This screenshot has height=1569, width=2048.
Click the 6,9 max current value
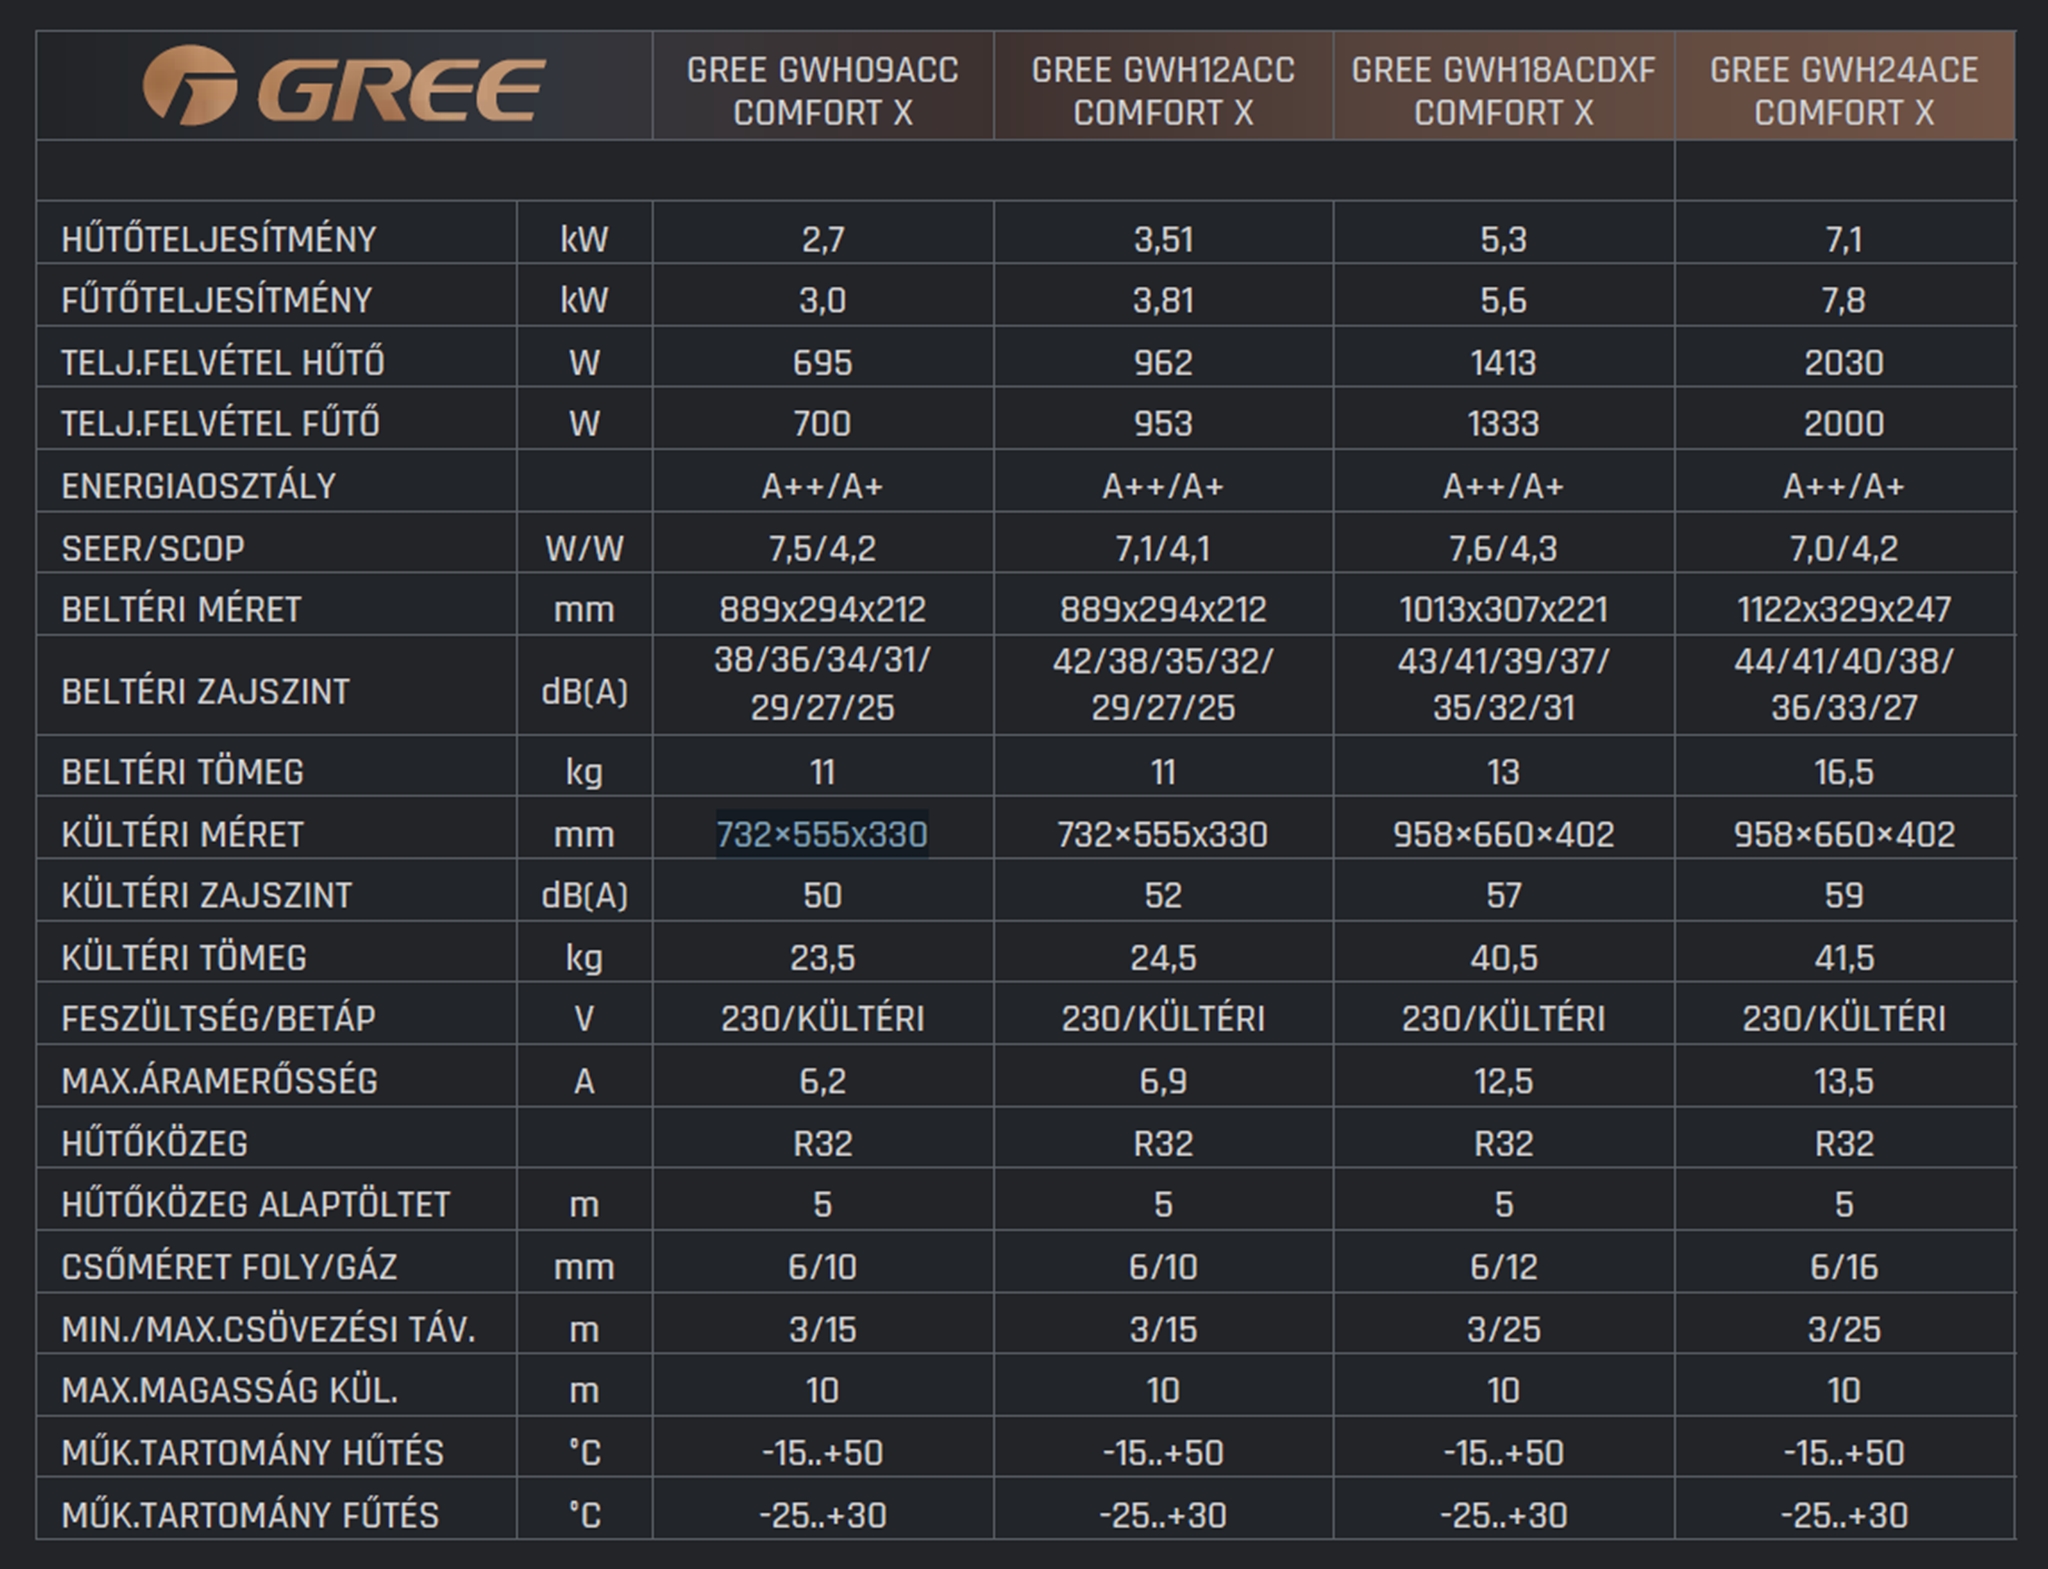(x=1163, y=1081)
